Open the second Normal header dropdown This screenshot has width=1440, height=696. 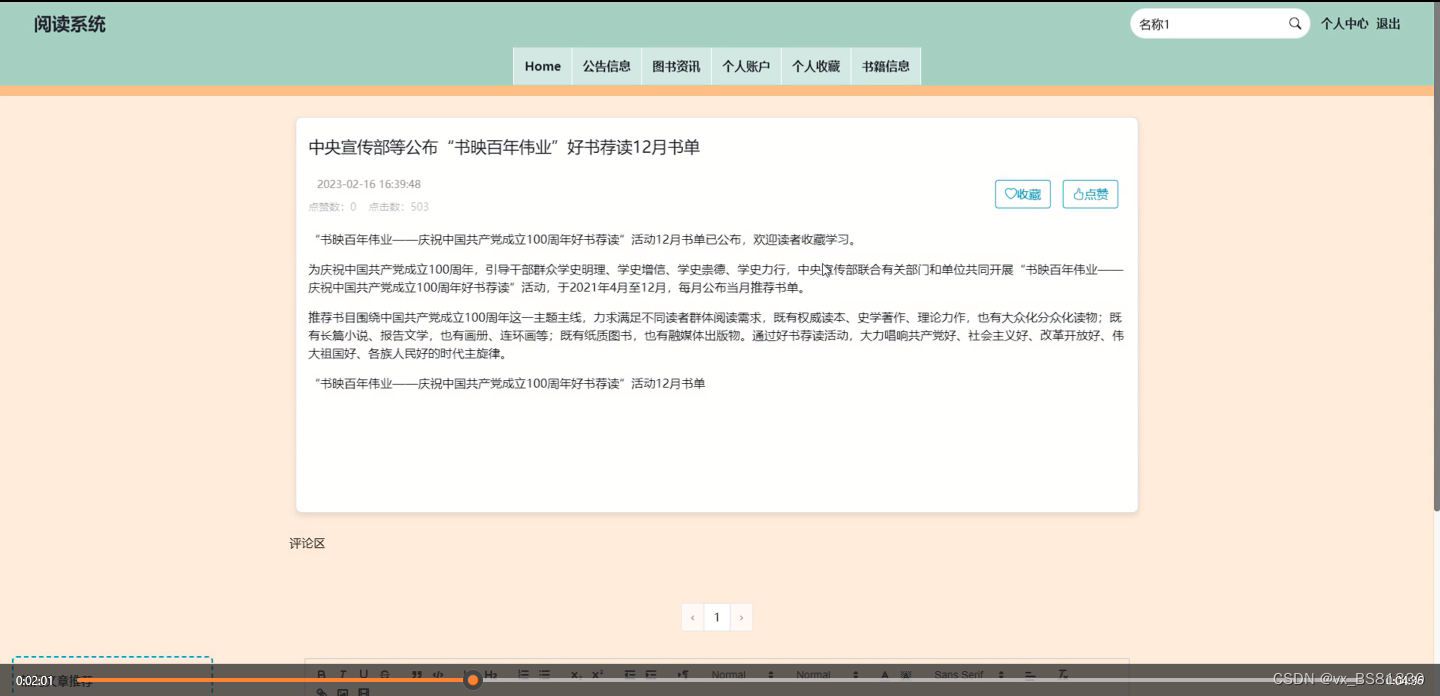tap(828, 675)
